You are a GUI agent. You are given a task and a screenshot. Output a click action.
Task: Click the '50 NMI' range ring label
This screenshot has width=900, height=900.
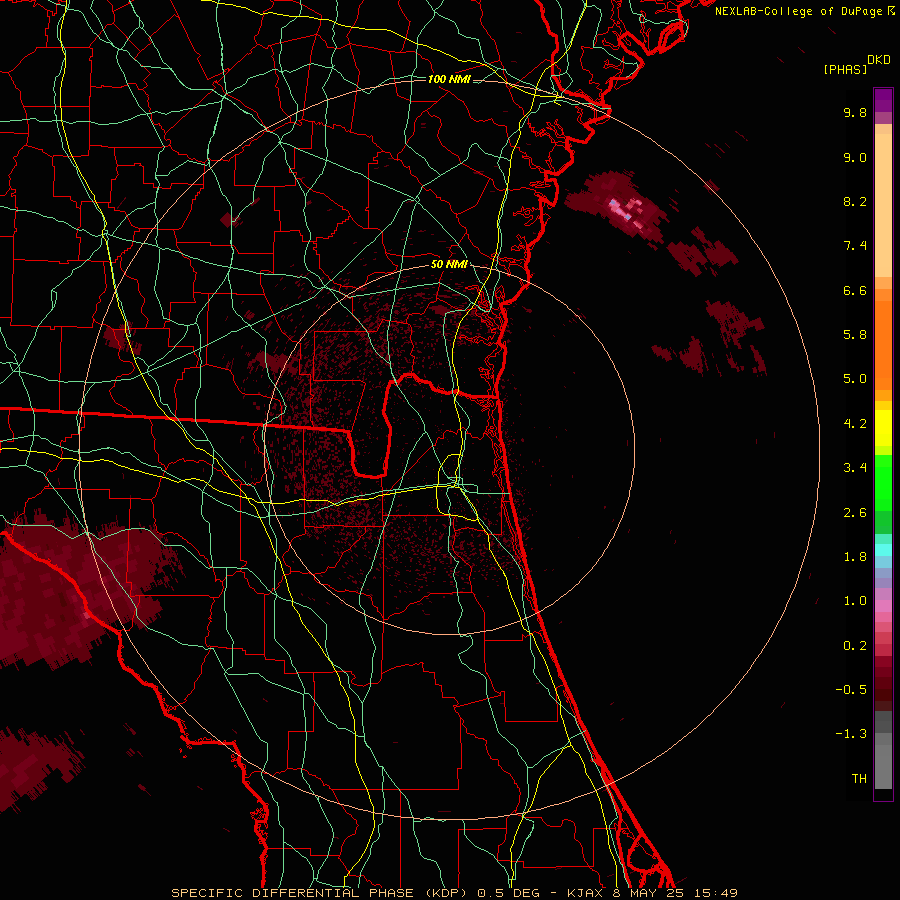coord(449,265)
